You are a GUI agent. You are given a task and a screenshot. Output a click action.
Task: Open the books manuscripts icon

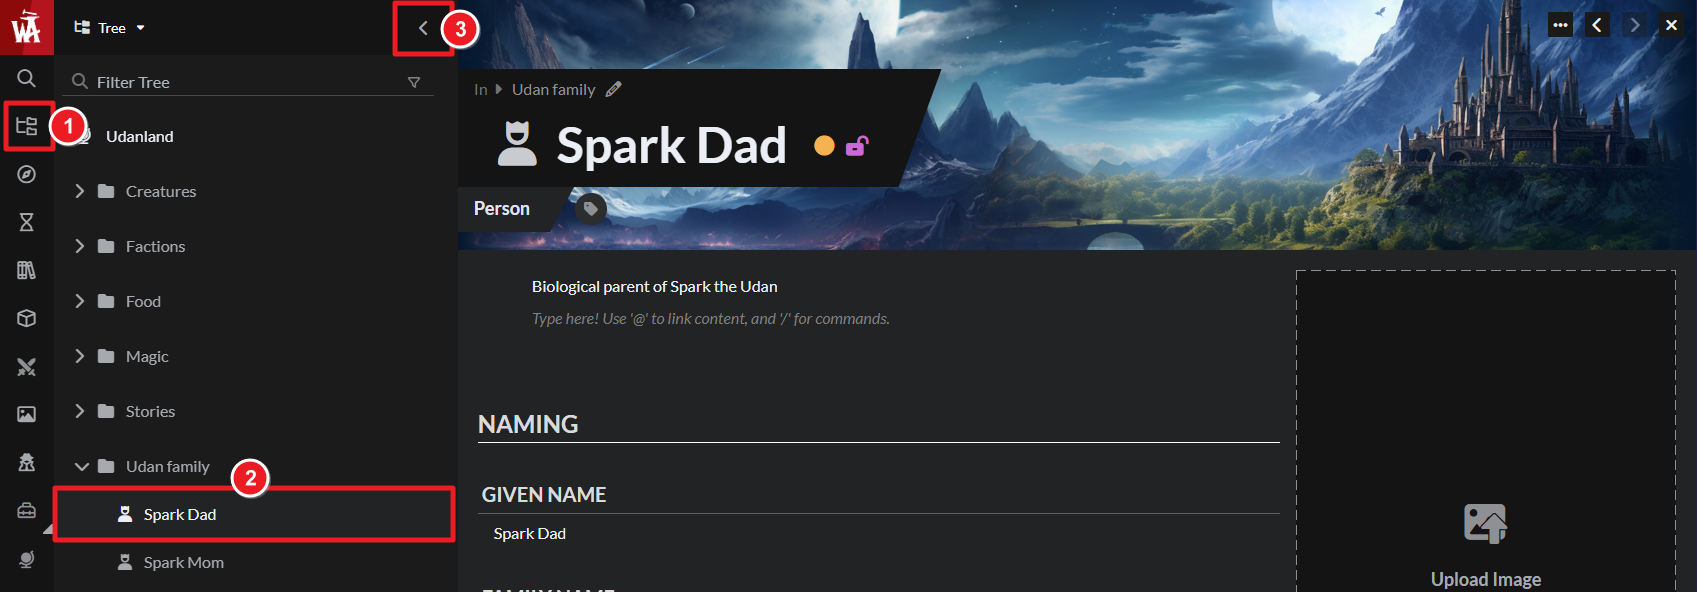(x=27, y=270)
